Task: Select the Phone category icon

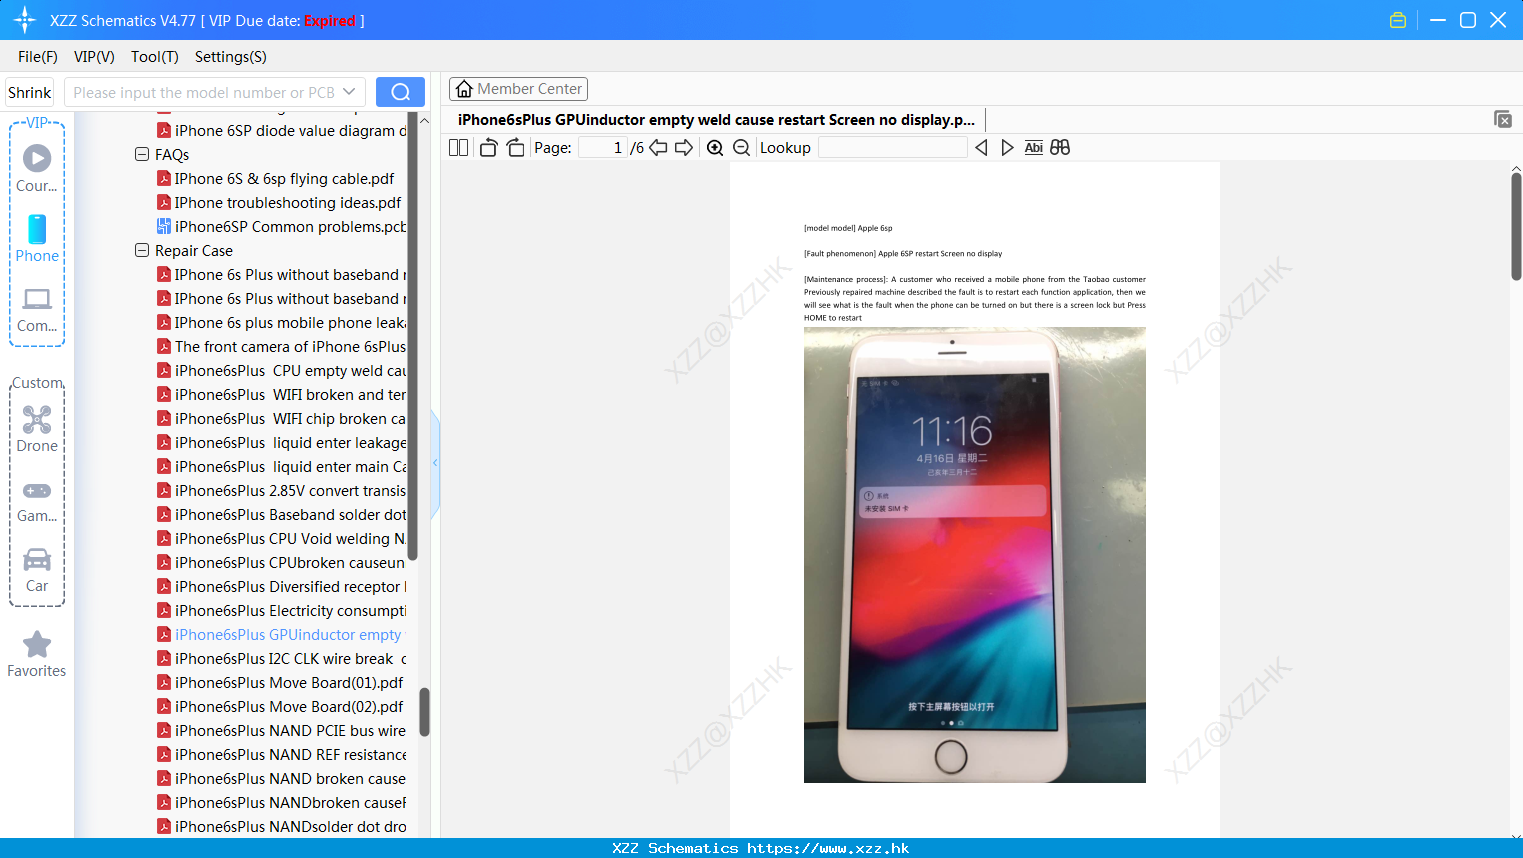Action: tap(37, 238)
